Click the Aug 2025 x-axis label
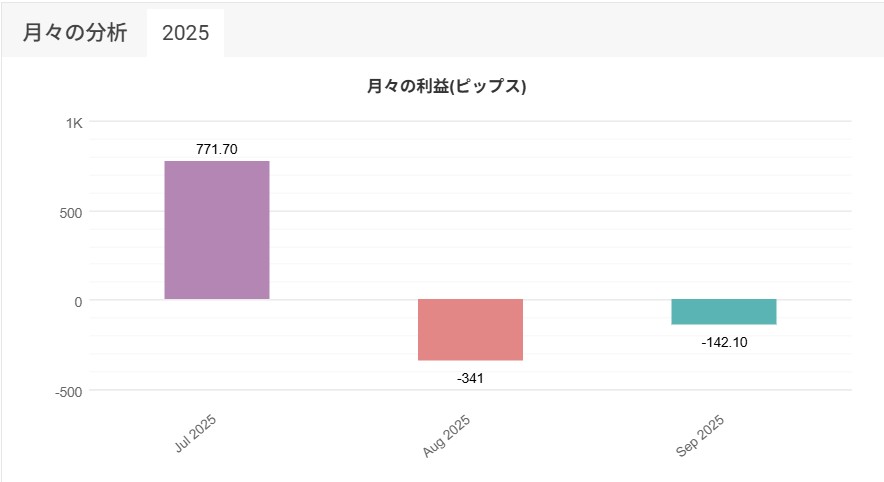The image size is (884, 482). coord(447,436)
